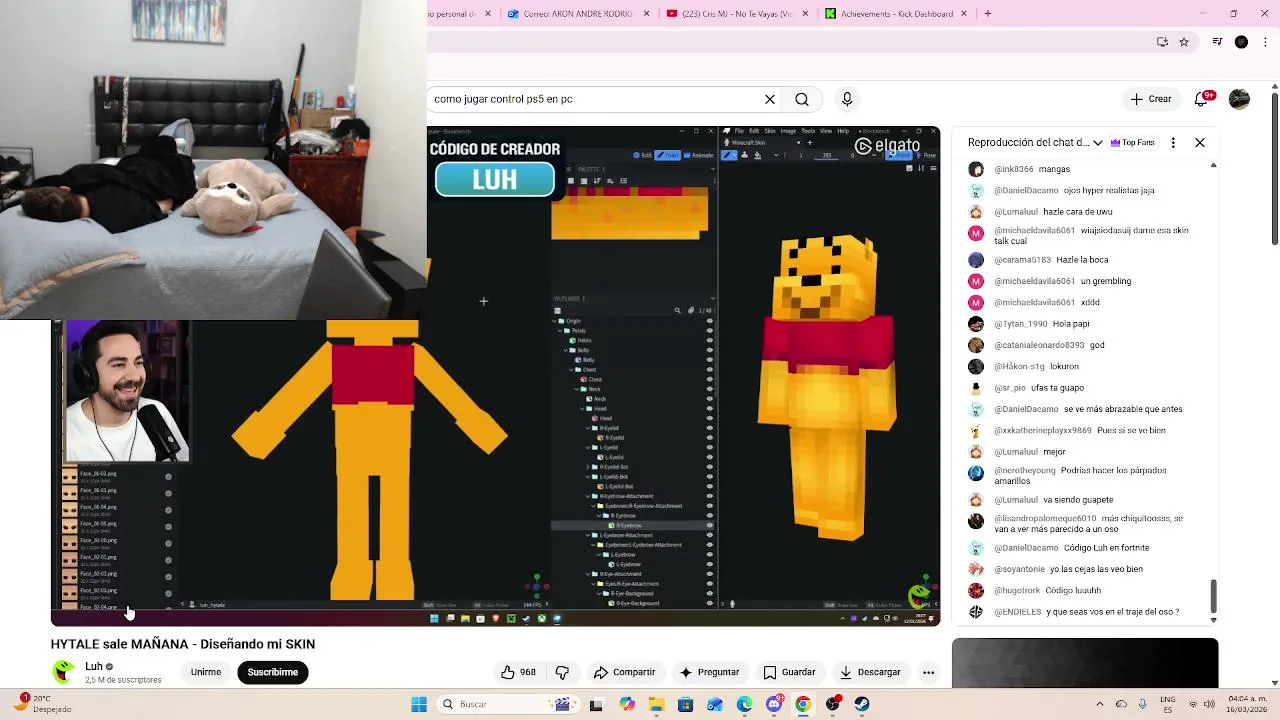Click the YouTube search text field
This screenshot has width=1280, height=720.
coord(593,99)
